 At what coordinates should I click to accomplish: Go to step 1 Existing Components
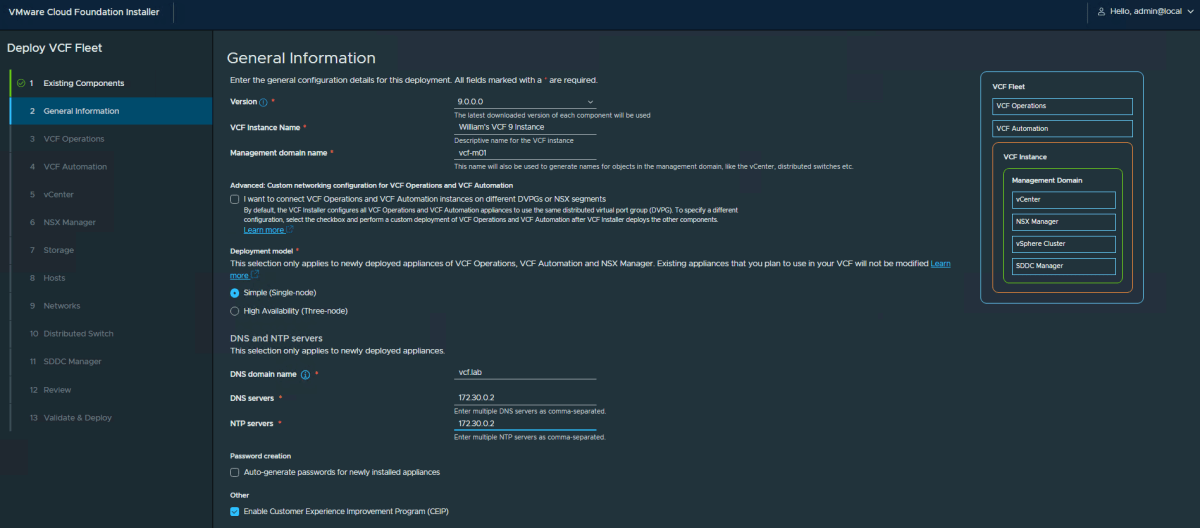click(x=111, y=83)
